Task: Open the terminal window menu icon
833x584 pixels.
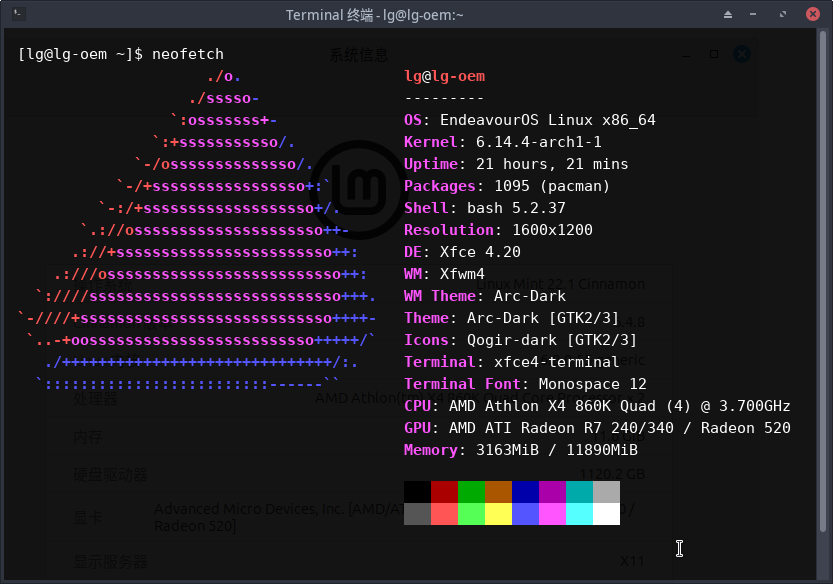Action: (x=18, y=13)
